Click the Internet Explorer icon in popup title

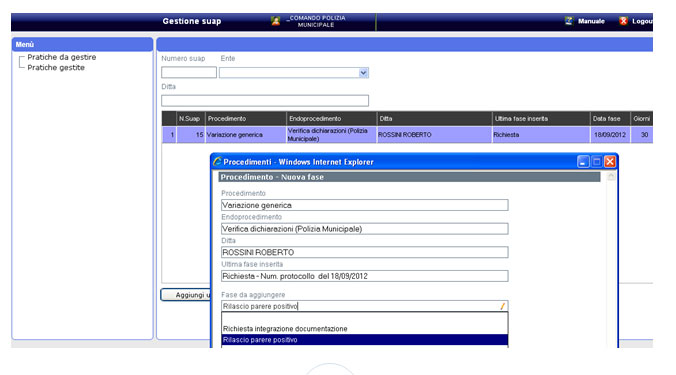tap(217, 162)
